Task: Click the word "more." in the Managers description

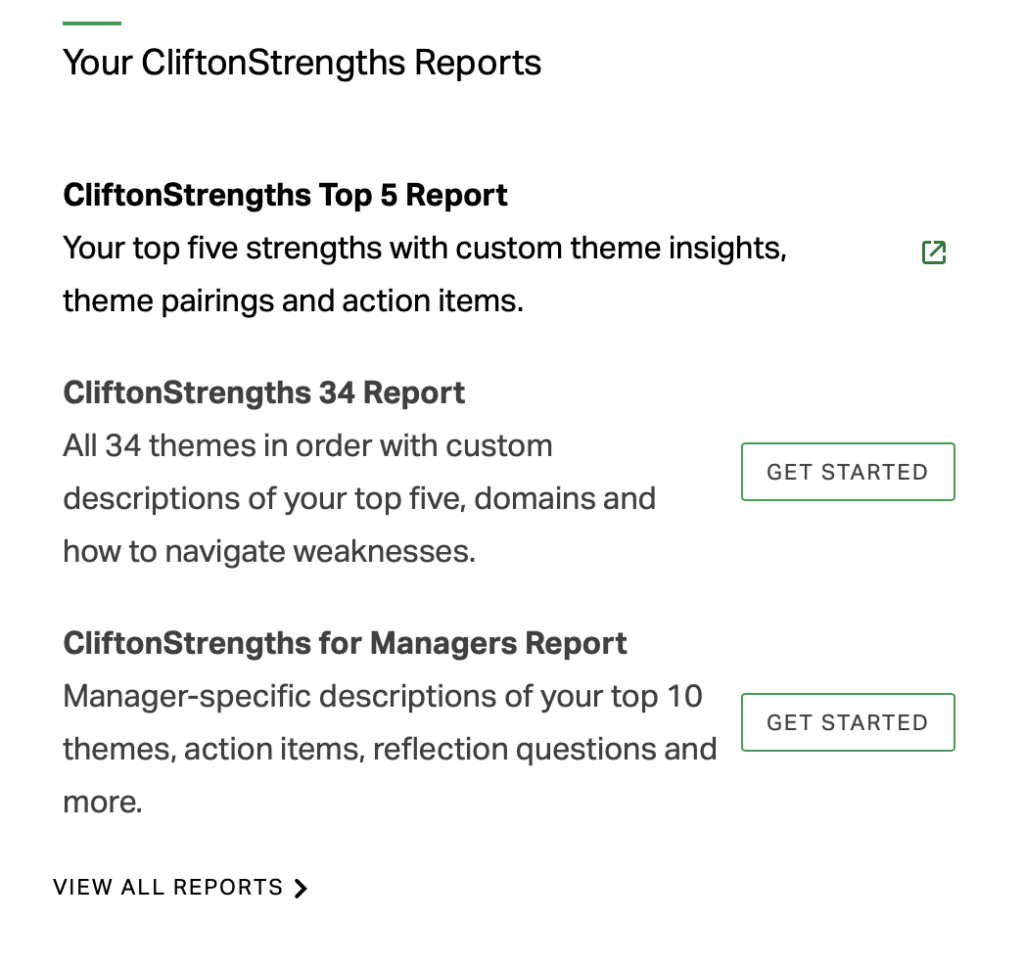Action: click(x=102, y=802)
